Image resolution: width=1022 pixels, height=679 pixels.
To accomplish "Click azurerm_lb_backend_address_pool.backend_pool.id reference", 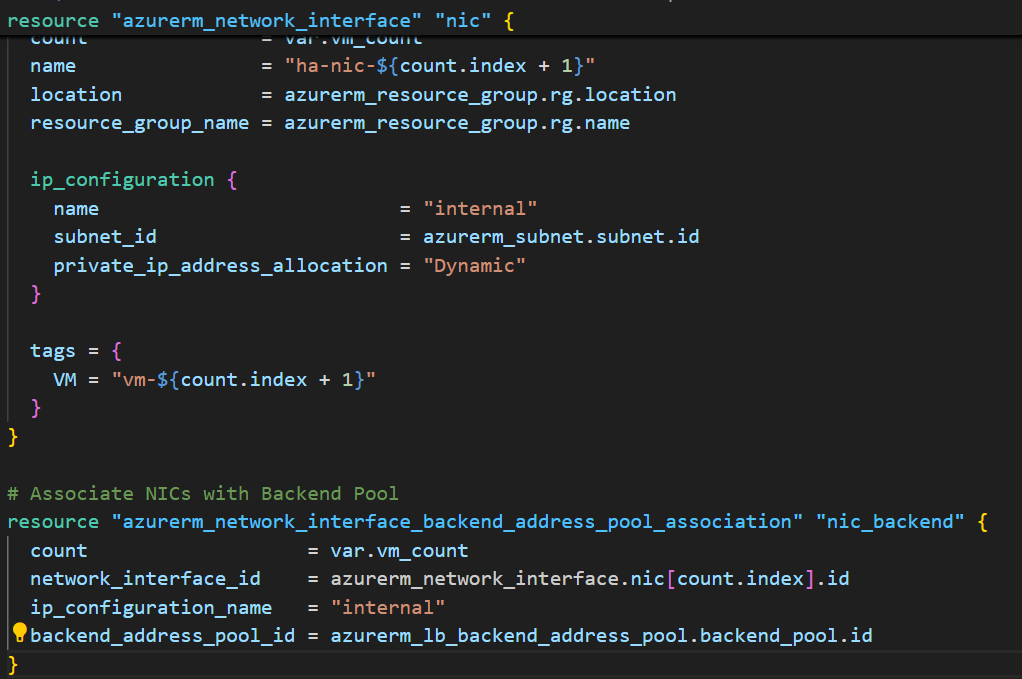I will tap(601, 636).
